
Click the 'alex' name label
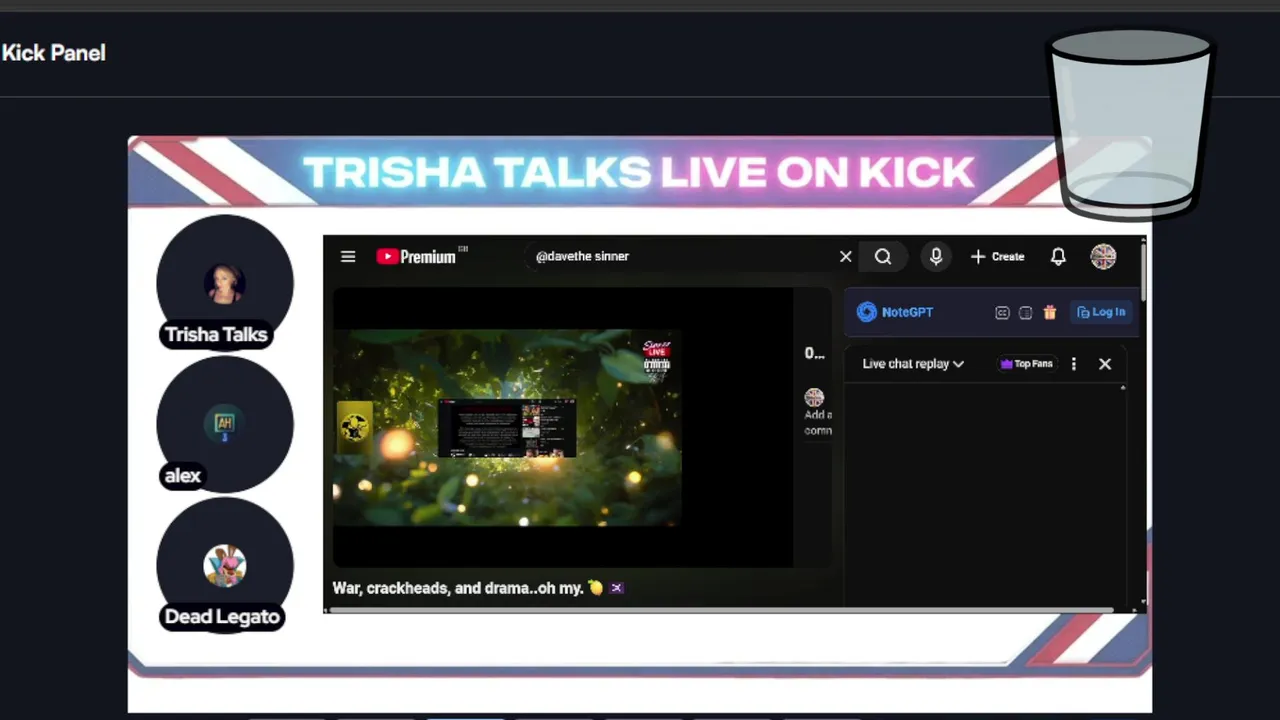(x=182, y=476)
